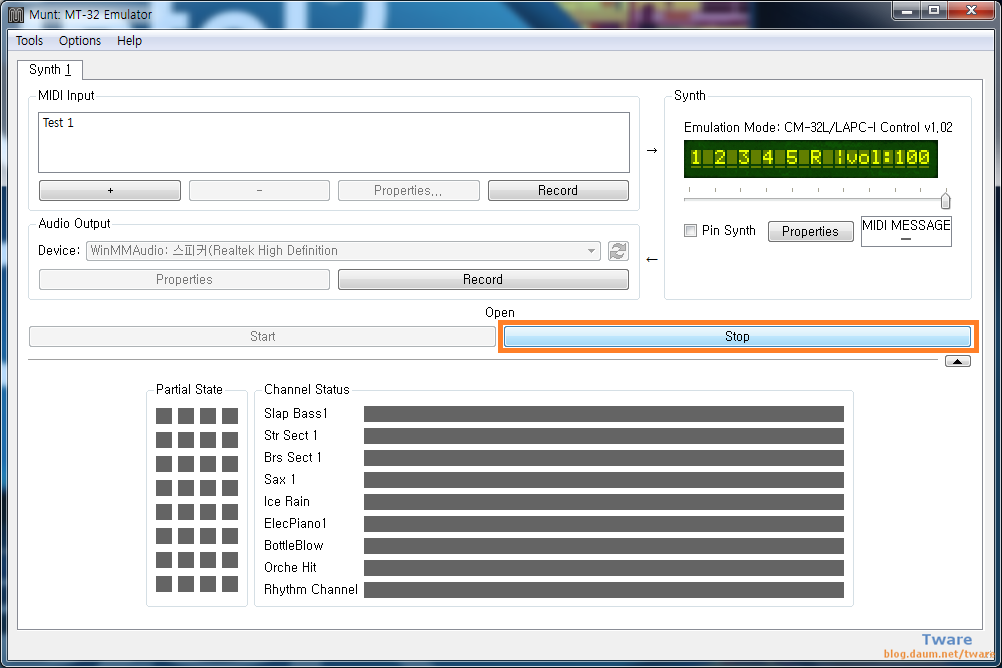
Task: Click the Ice Rain channel label
Action: point(287,501)
